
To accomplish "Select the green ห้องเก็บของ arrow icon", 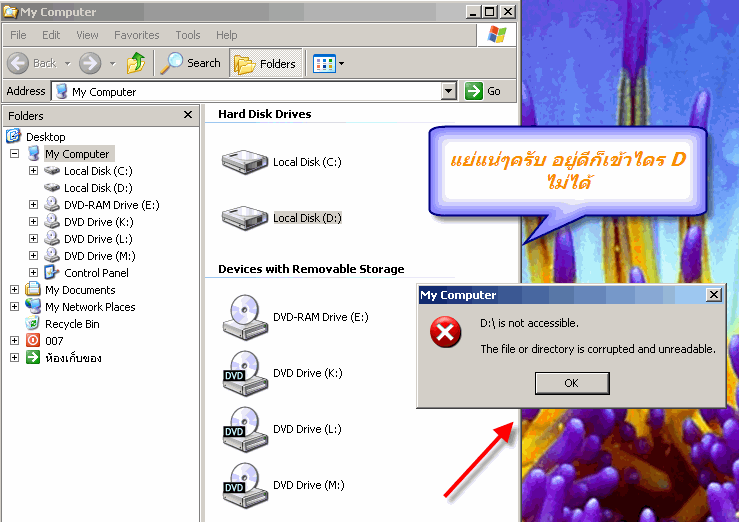I will 33,357.
